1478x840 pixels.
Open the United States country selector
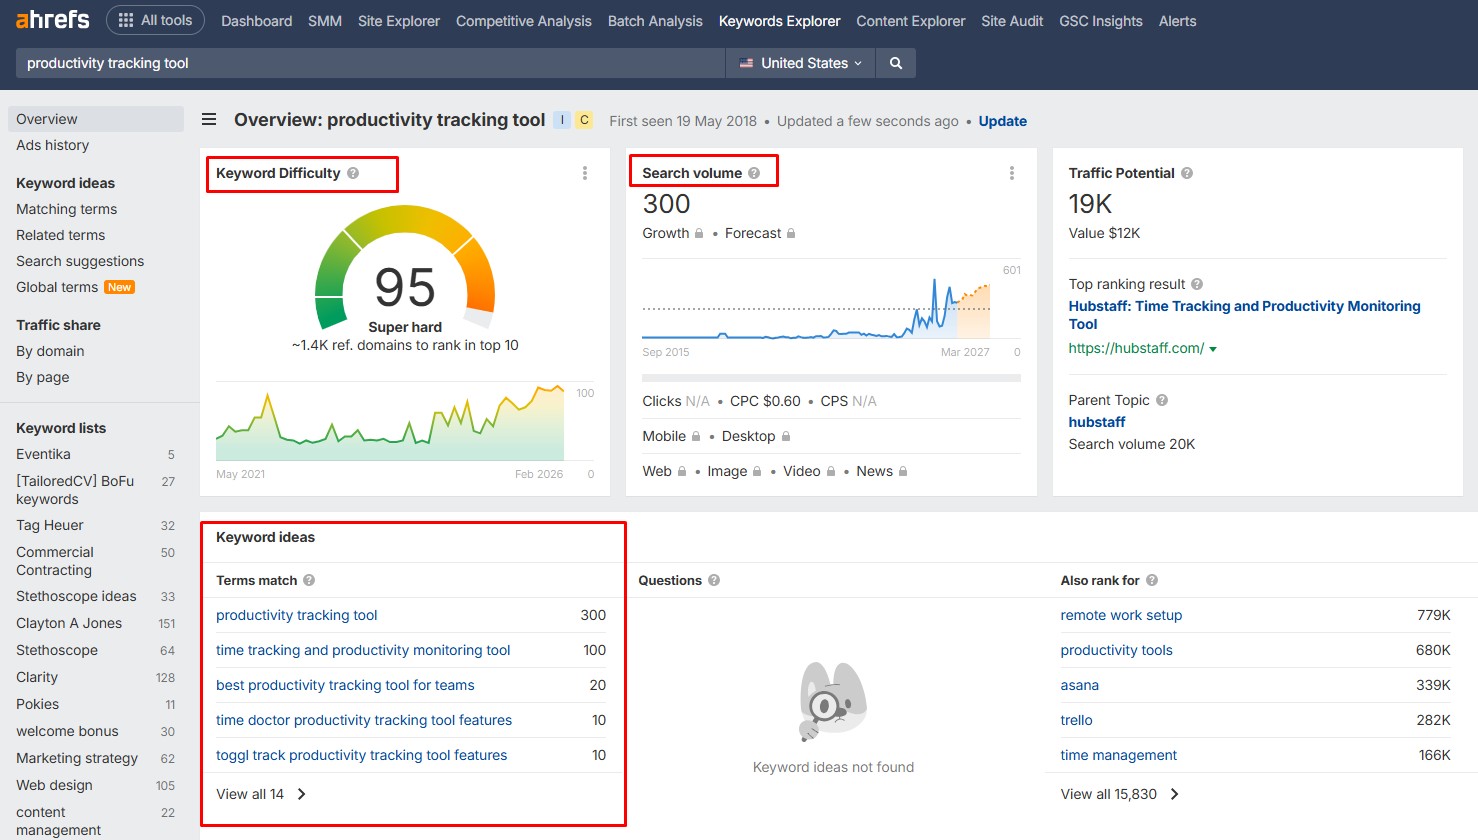(x=799, y=62)
